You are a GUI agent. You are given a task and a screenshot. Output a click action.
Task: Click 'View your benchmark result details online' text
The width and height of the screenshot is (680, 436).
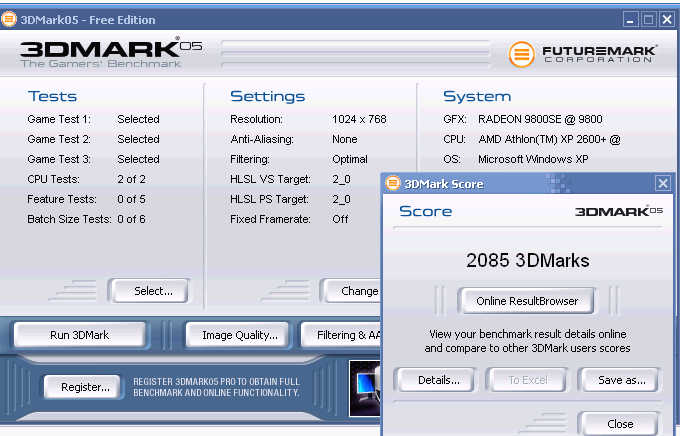click(x=528, y=334)
